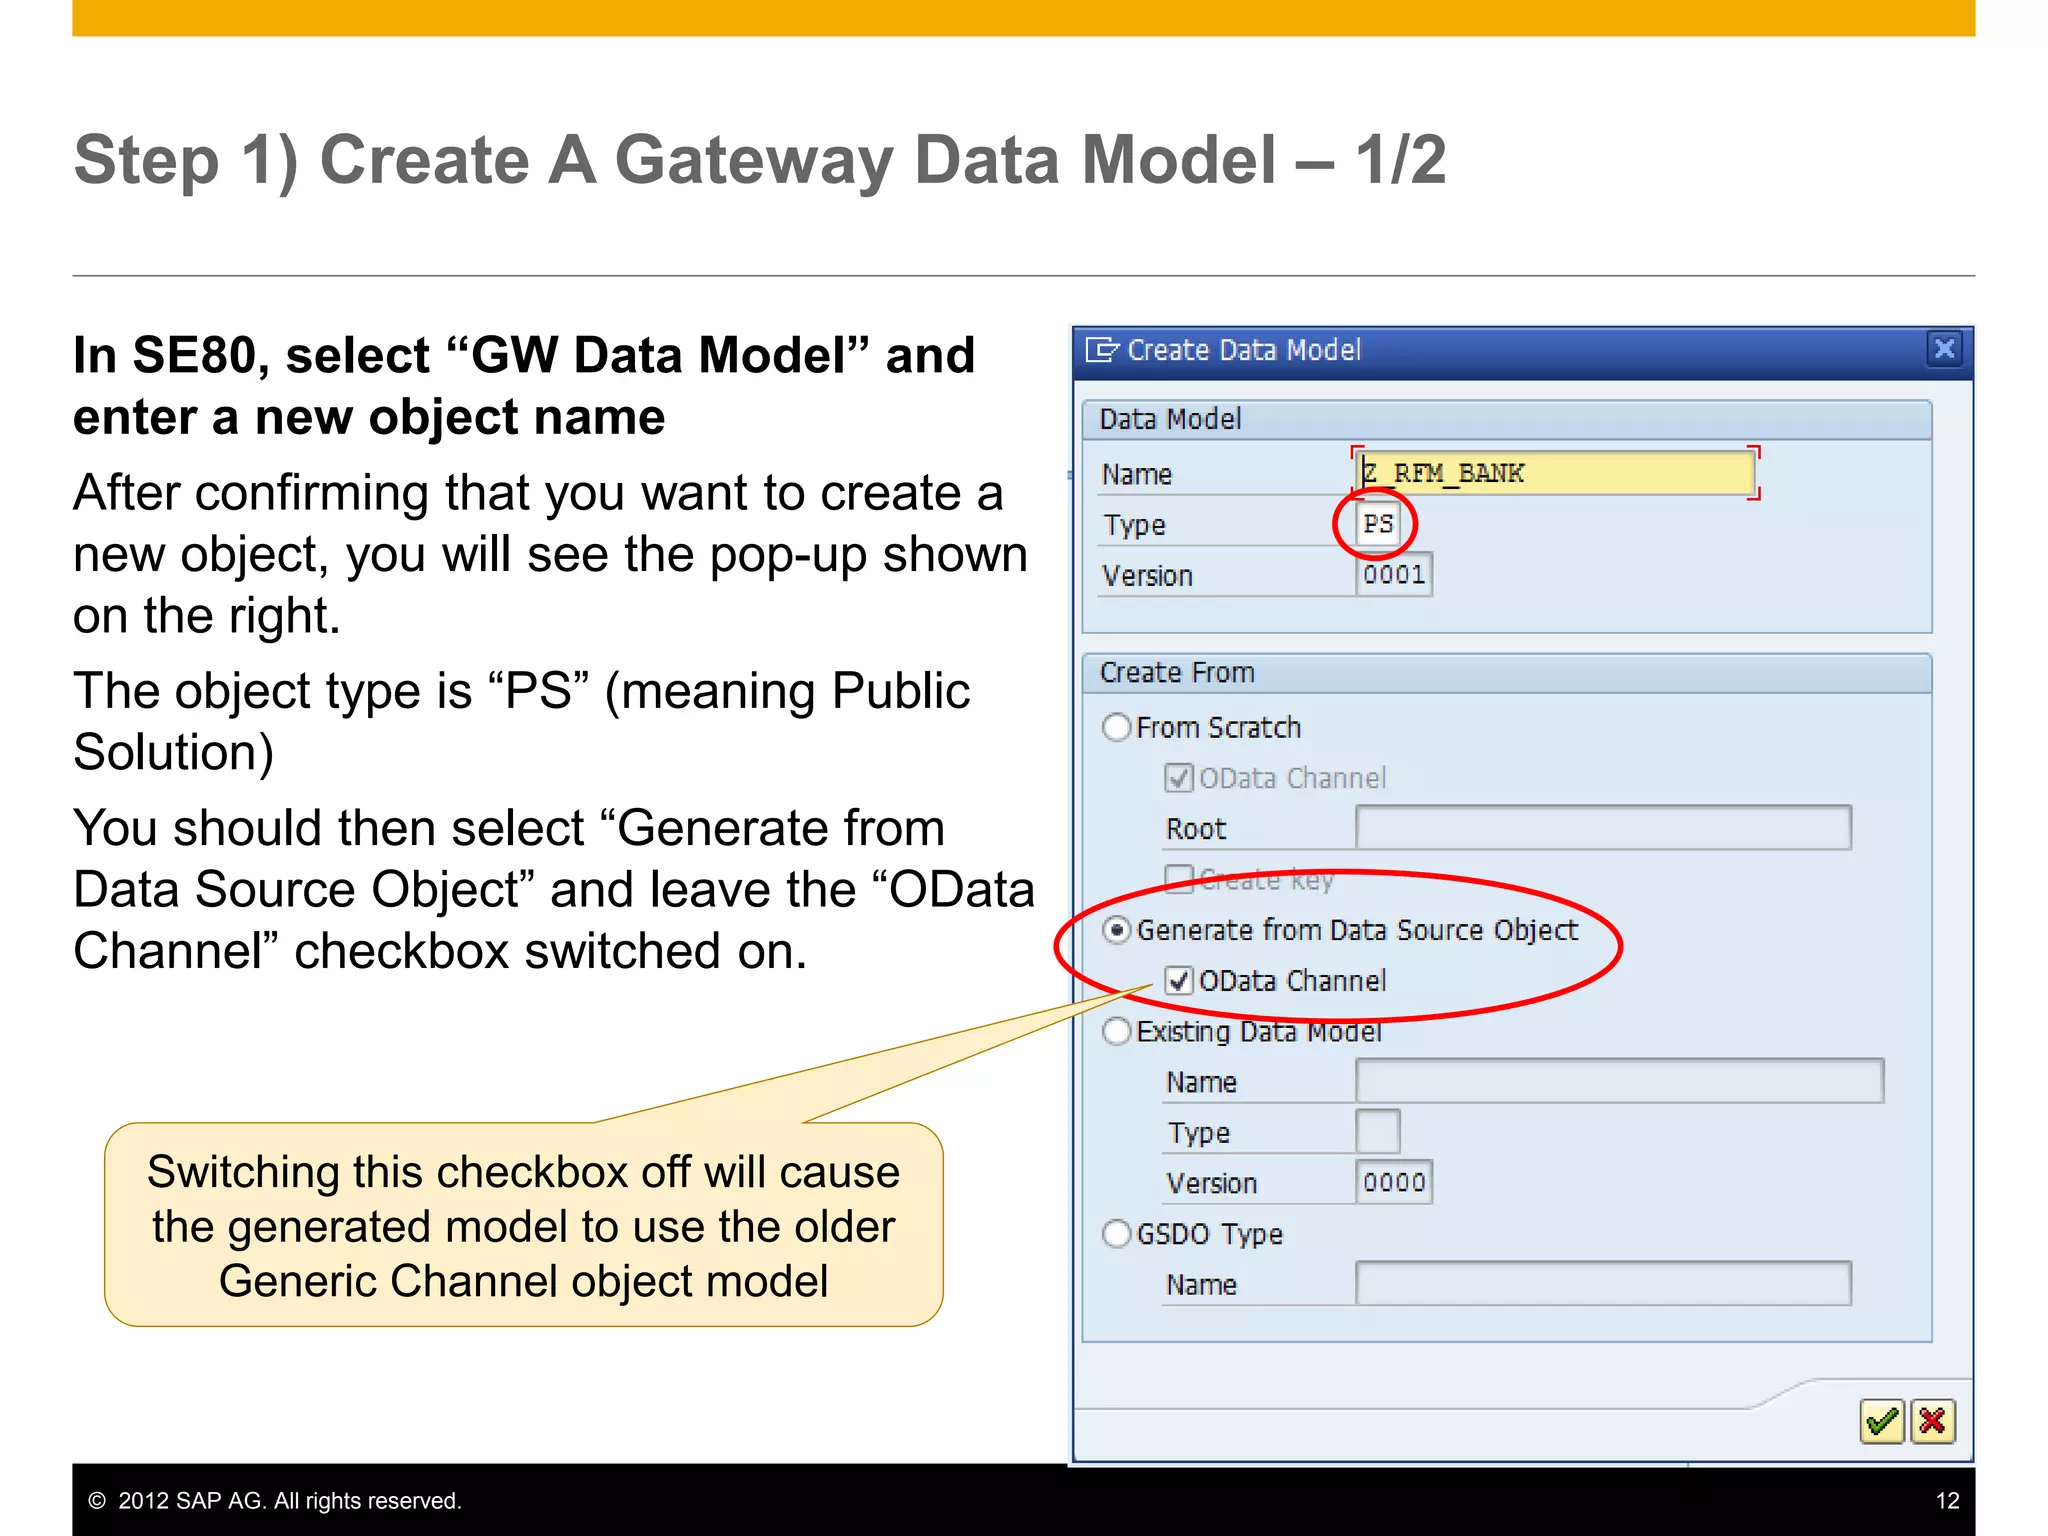The height and width of the screenshot is (1536, 2048).
Task: Select Generate from Data Source Object option
Action: pyautogui.click(x=1117, y=930)
